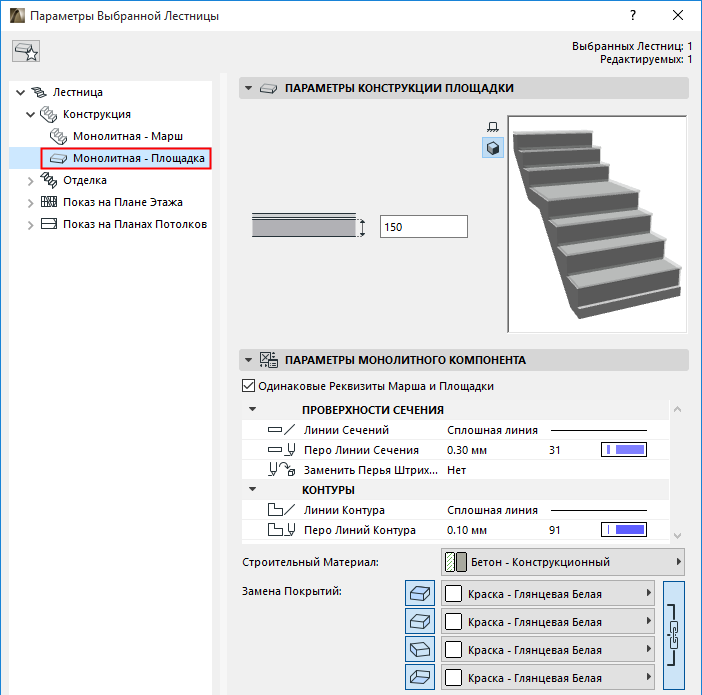Click parameters list scroll down arrow
The image size is (702, 695).
click(678, 536)
